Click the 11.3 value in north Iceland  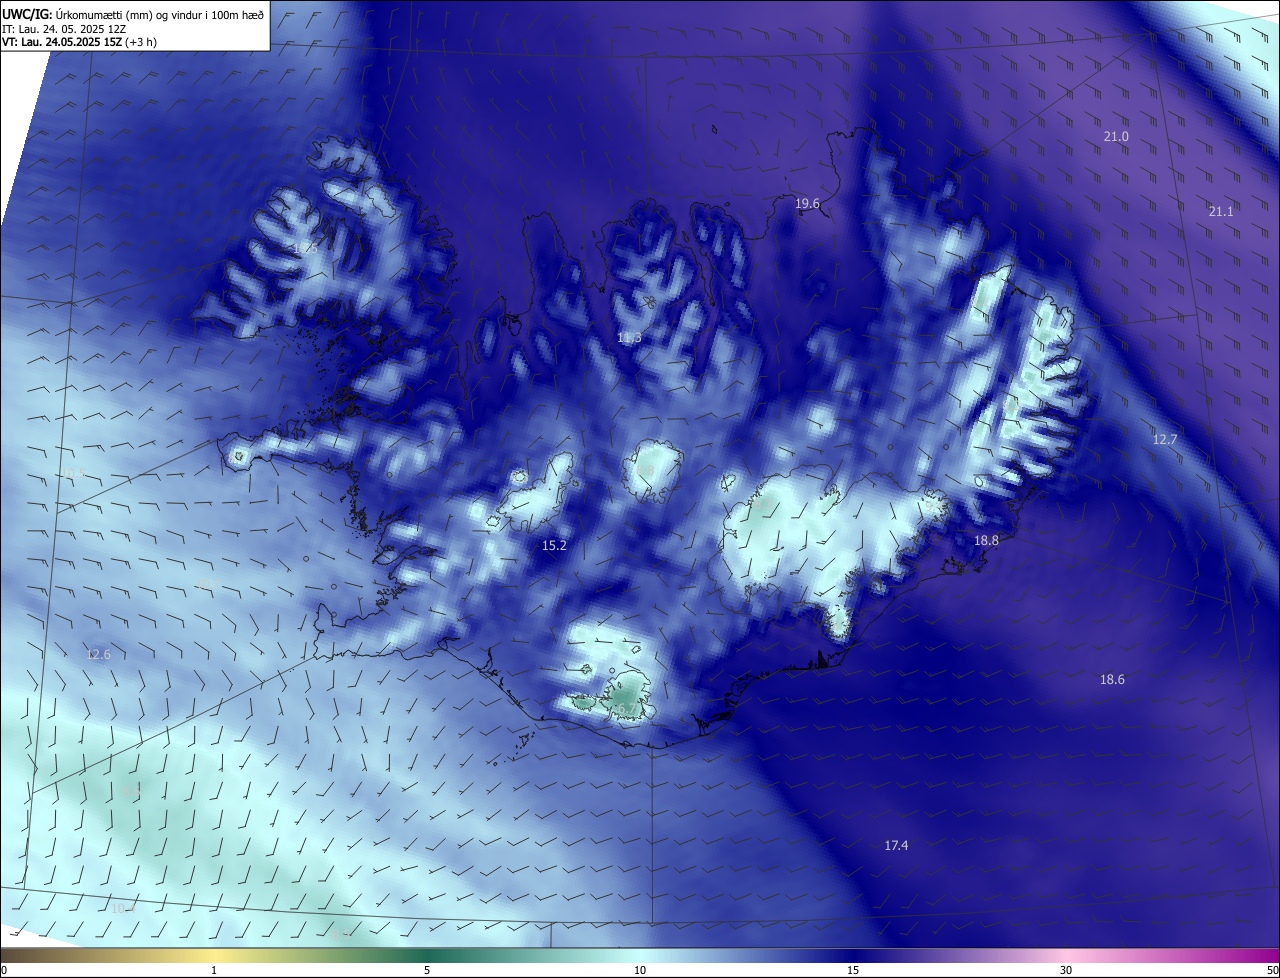click(x=629, y=338)
